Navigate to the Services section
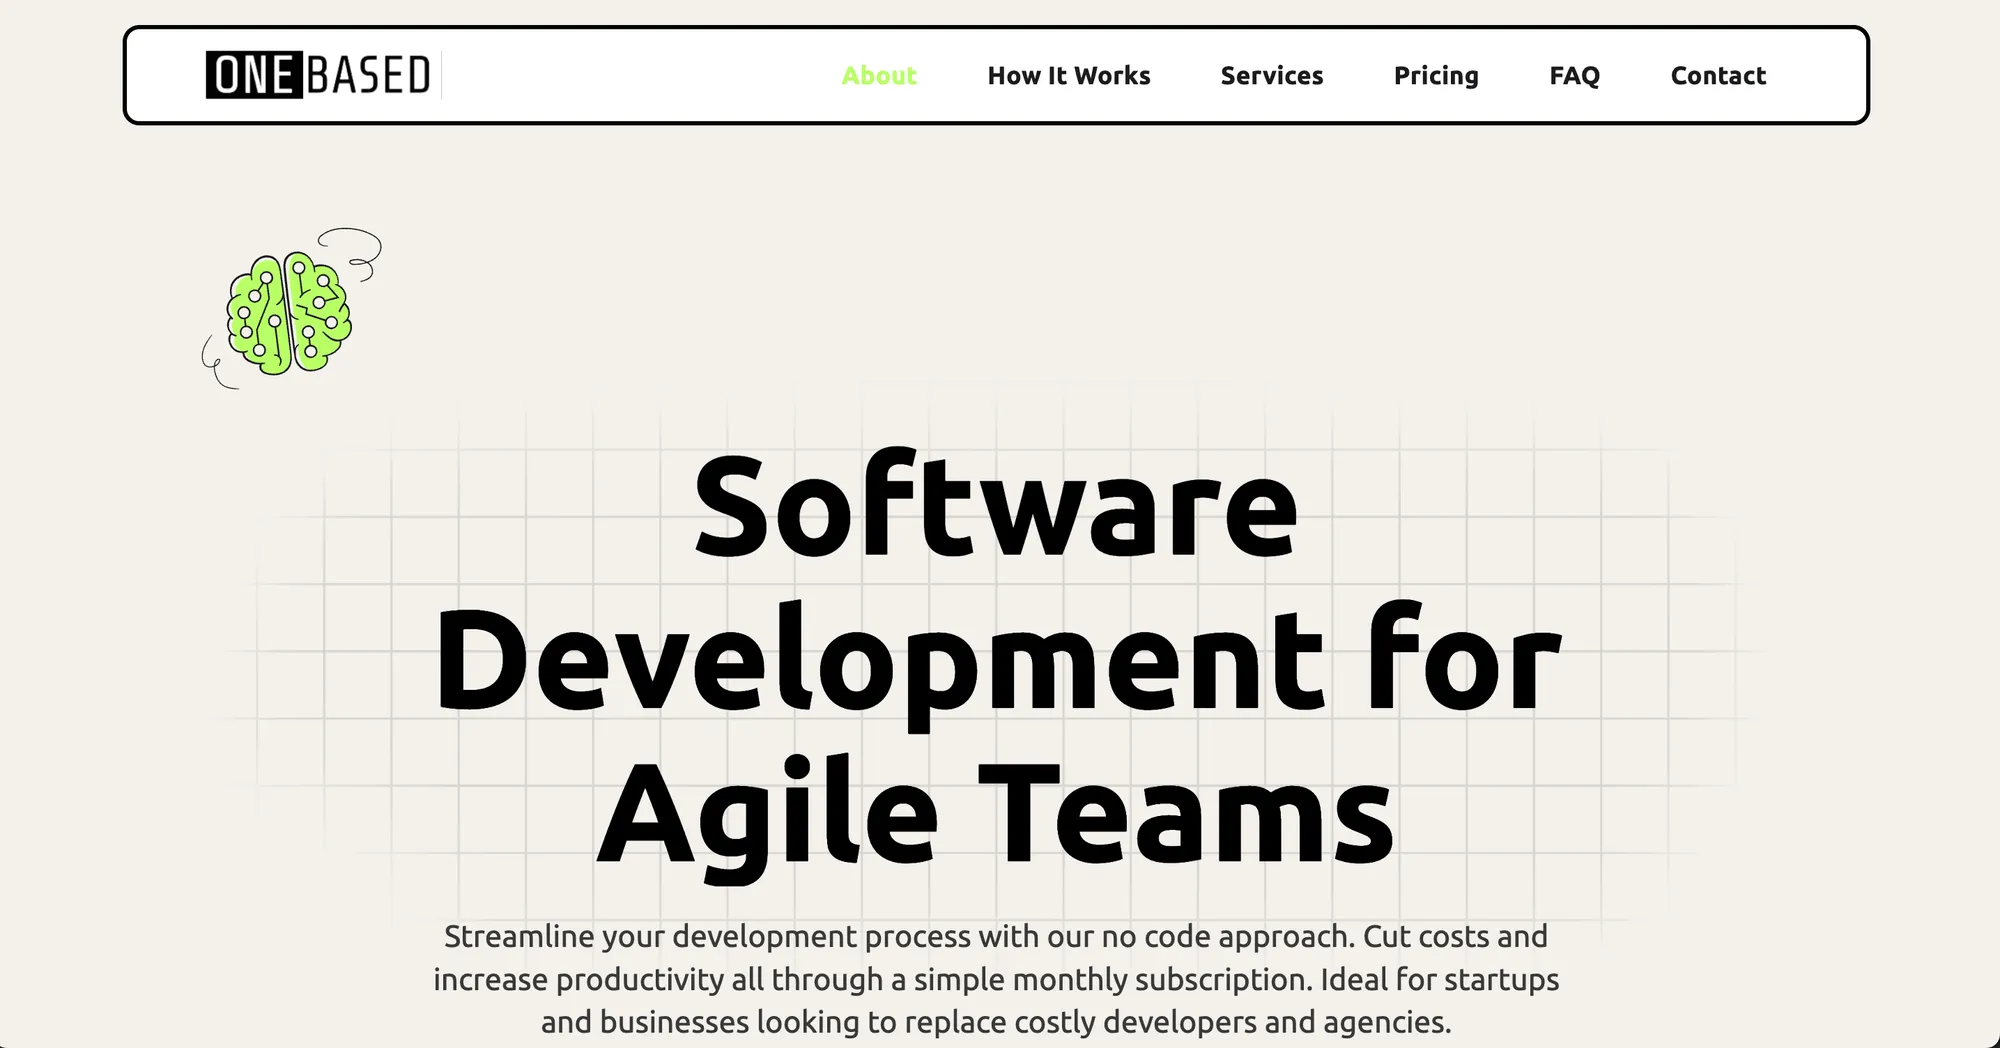Viewport: 2000px width, 1048px height. pyautogui.click(x=1271, y=76)
